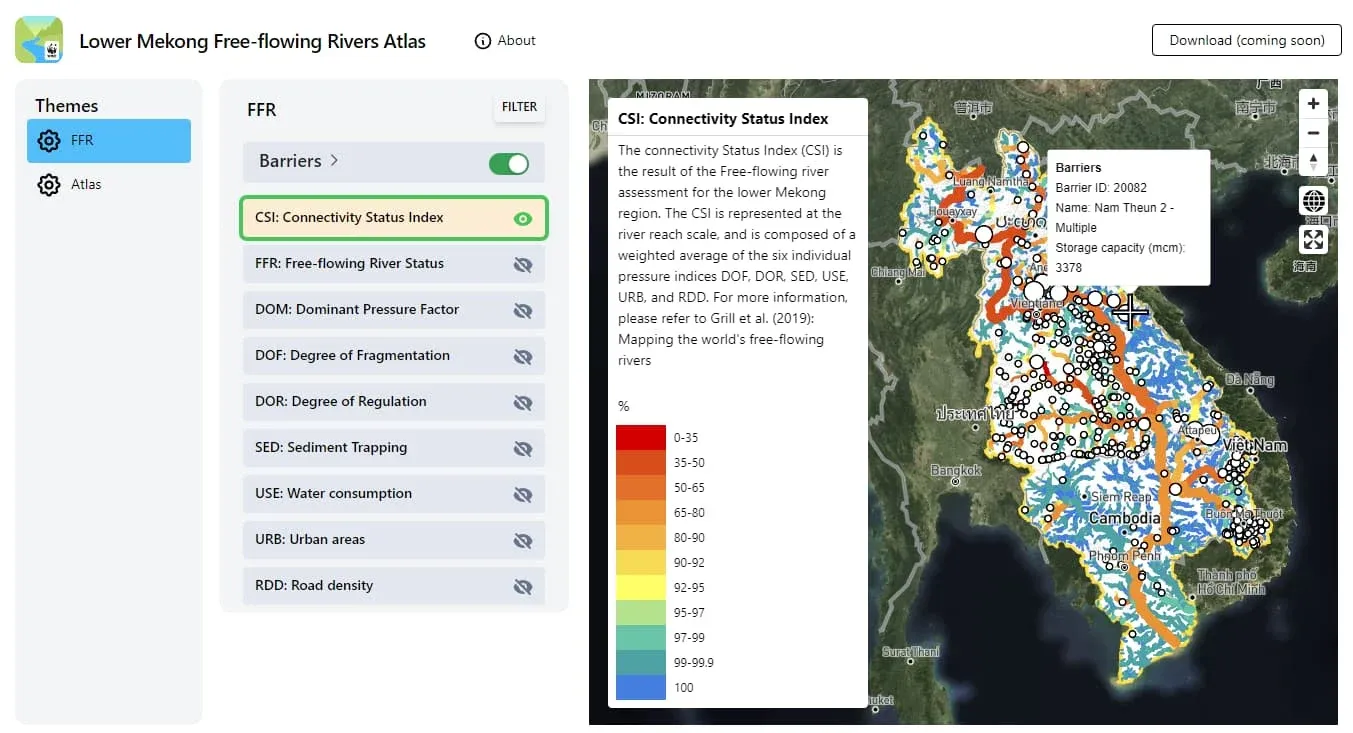
Task: Show the SED Sediment Trapping layer
Action: click(x=522, y=448)
